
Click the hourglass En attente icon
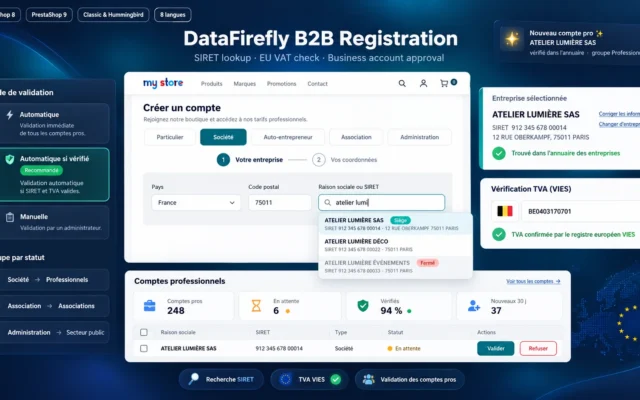[256, 306]
